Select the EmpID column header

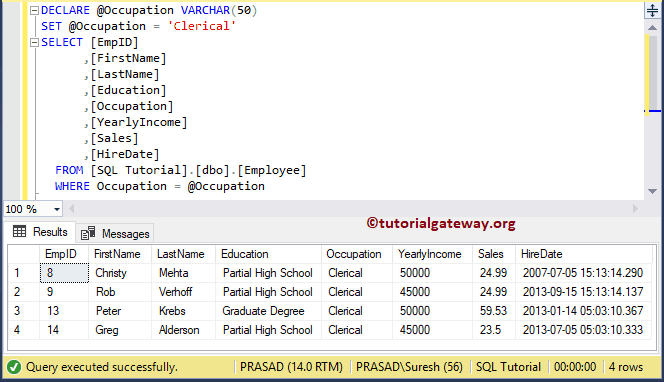click(64, 254)
